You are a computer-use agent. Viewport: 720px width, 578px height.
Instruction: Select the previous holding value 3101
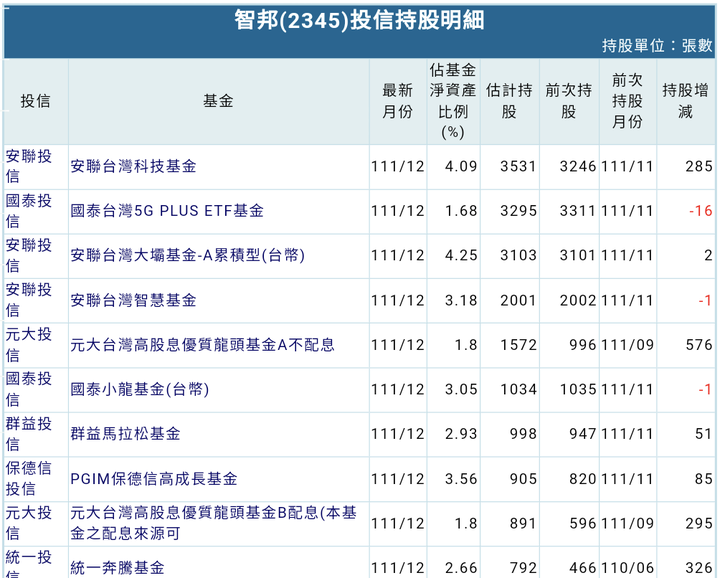tap(578, 255)
